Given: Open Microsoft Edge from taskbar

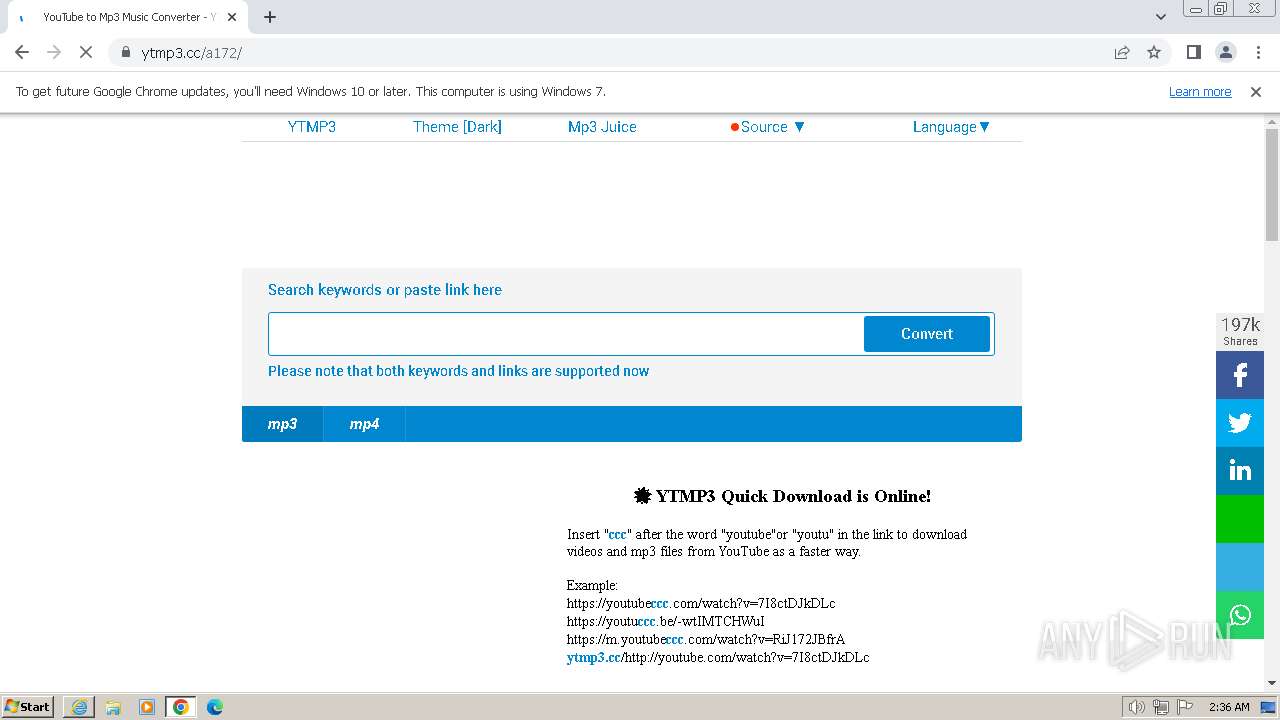Looking at the screenshot, I should [215, 707].
